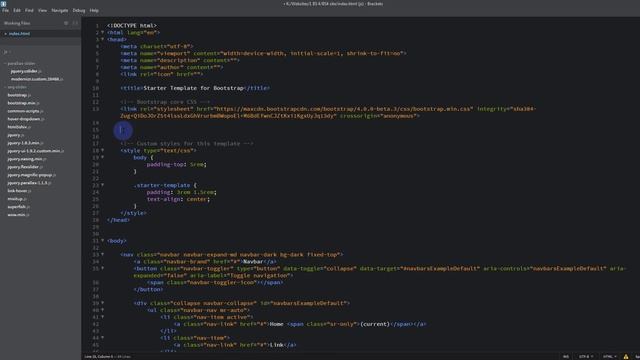Click the bootstrap.min.css URL on line 13
The height and width of the screenshot is (360, 640).
click(x=343, y=109)
